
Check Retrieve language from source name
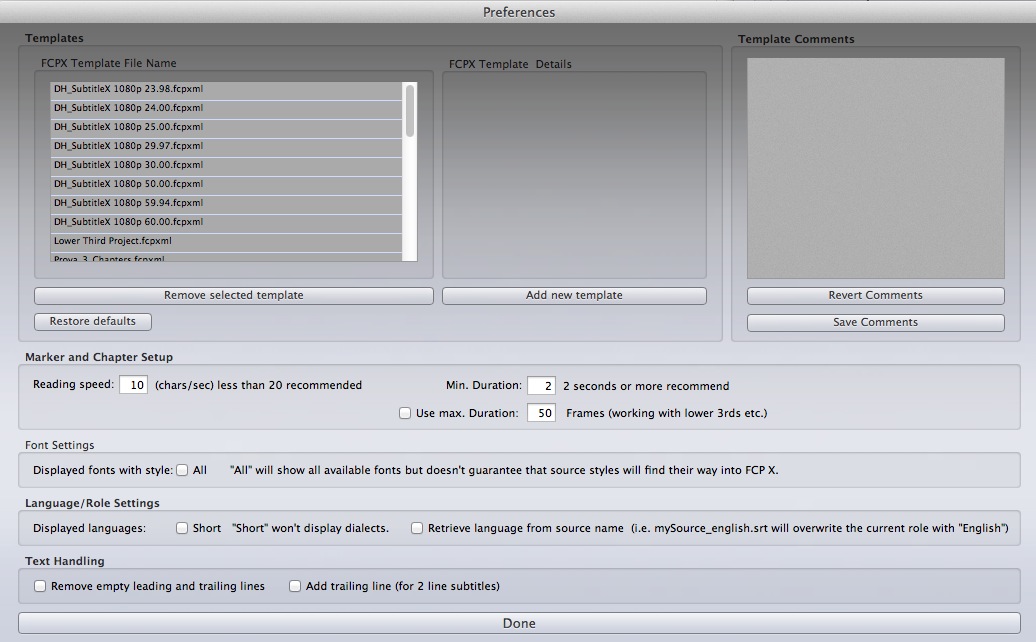(x=417, y=528)
